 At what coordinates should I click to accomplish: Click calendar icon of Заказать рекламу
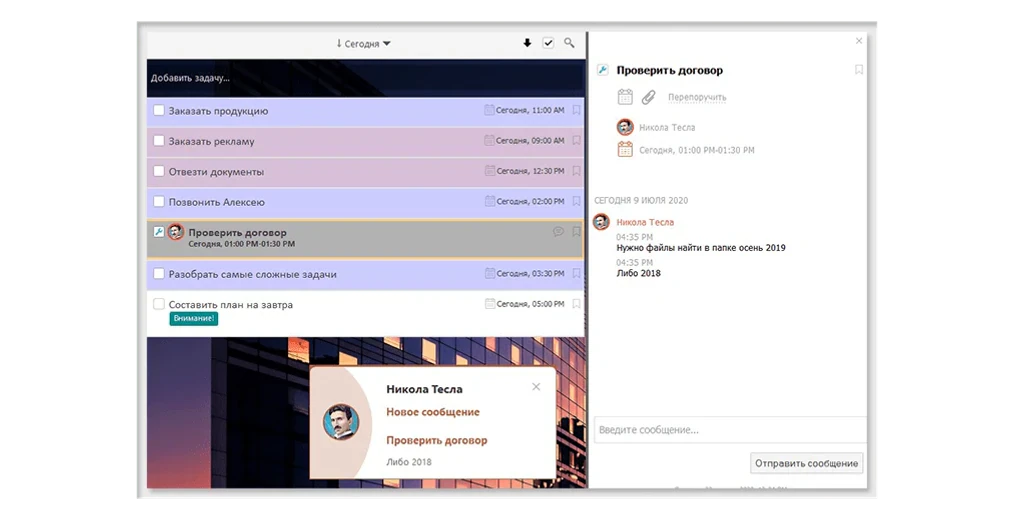[x=489, y=140]
